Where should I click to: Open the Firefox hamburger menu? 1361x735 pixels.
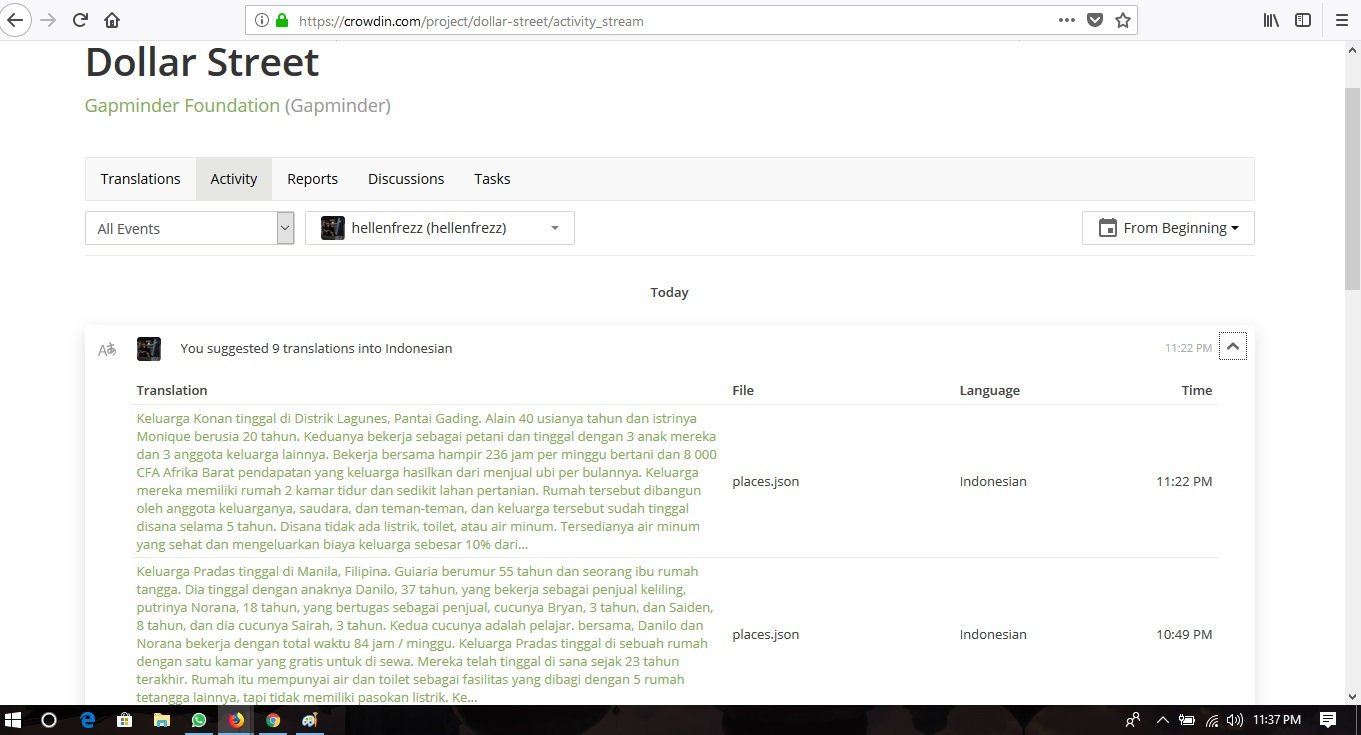coord(1341,20)
